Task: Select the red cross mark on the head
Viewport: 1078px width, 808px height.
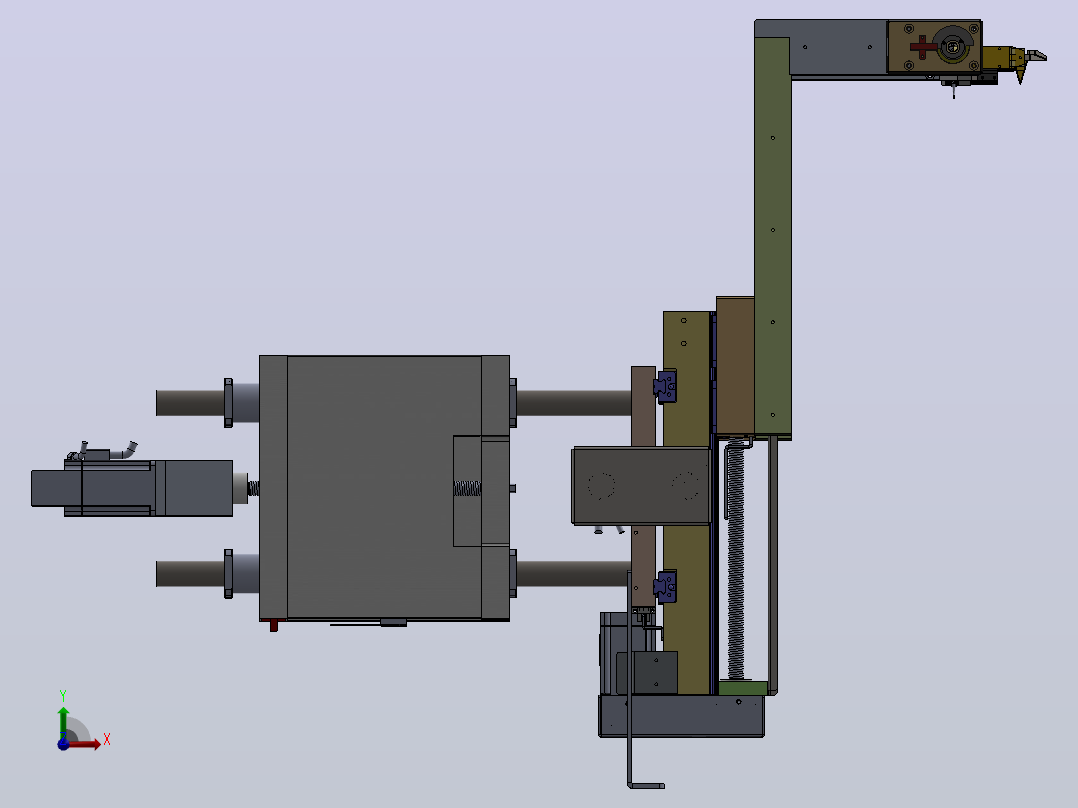Action: 923,47
